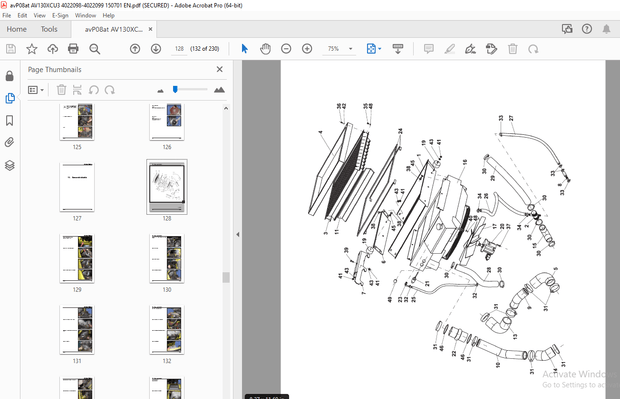The width and height of the screenshot is (620, 399).
Task: Rotate pages clockwise in thumbnails panel
Action: click(110, 90)
